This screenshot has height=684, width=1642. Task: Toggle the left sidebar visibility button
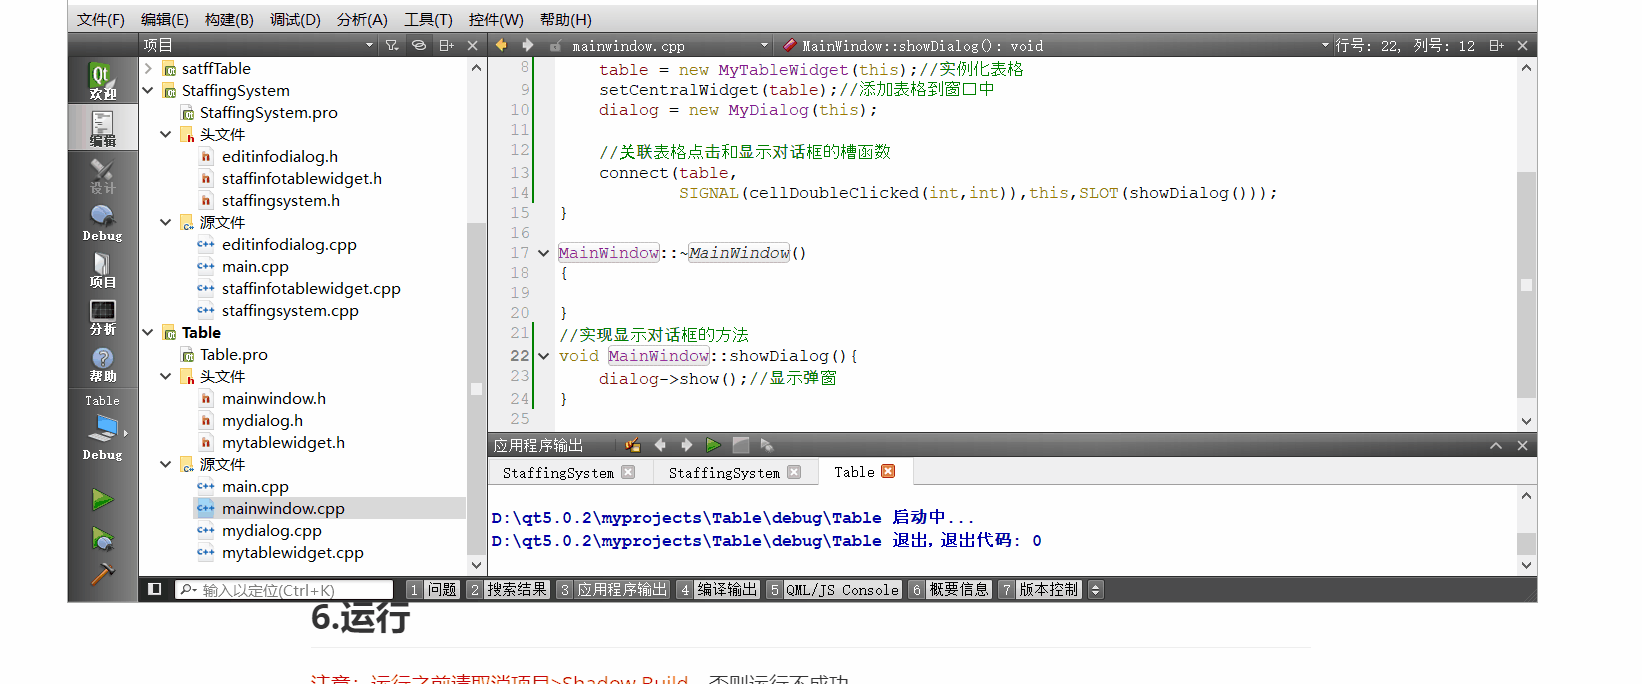tap(154, 589)
